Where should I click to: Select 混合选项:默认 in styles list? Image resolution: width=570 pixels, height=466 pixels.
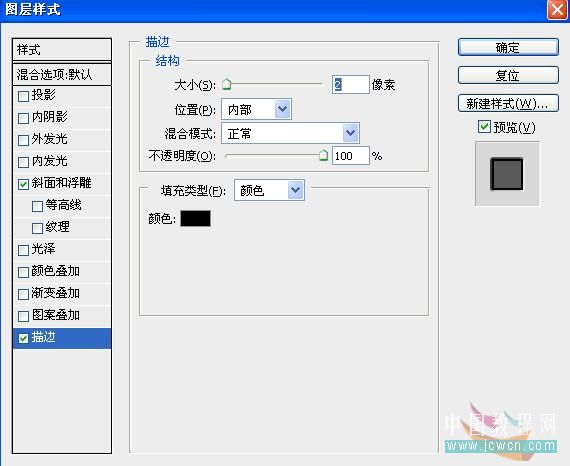pyautogui.click(x=62, y=75)
